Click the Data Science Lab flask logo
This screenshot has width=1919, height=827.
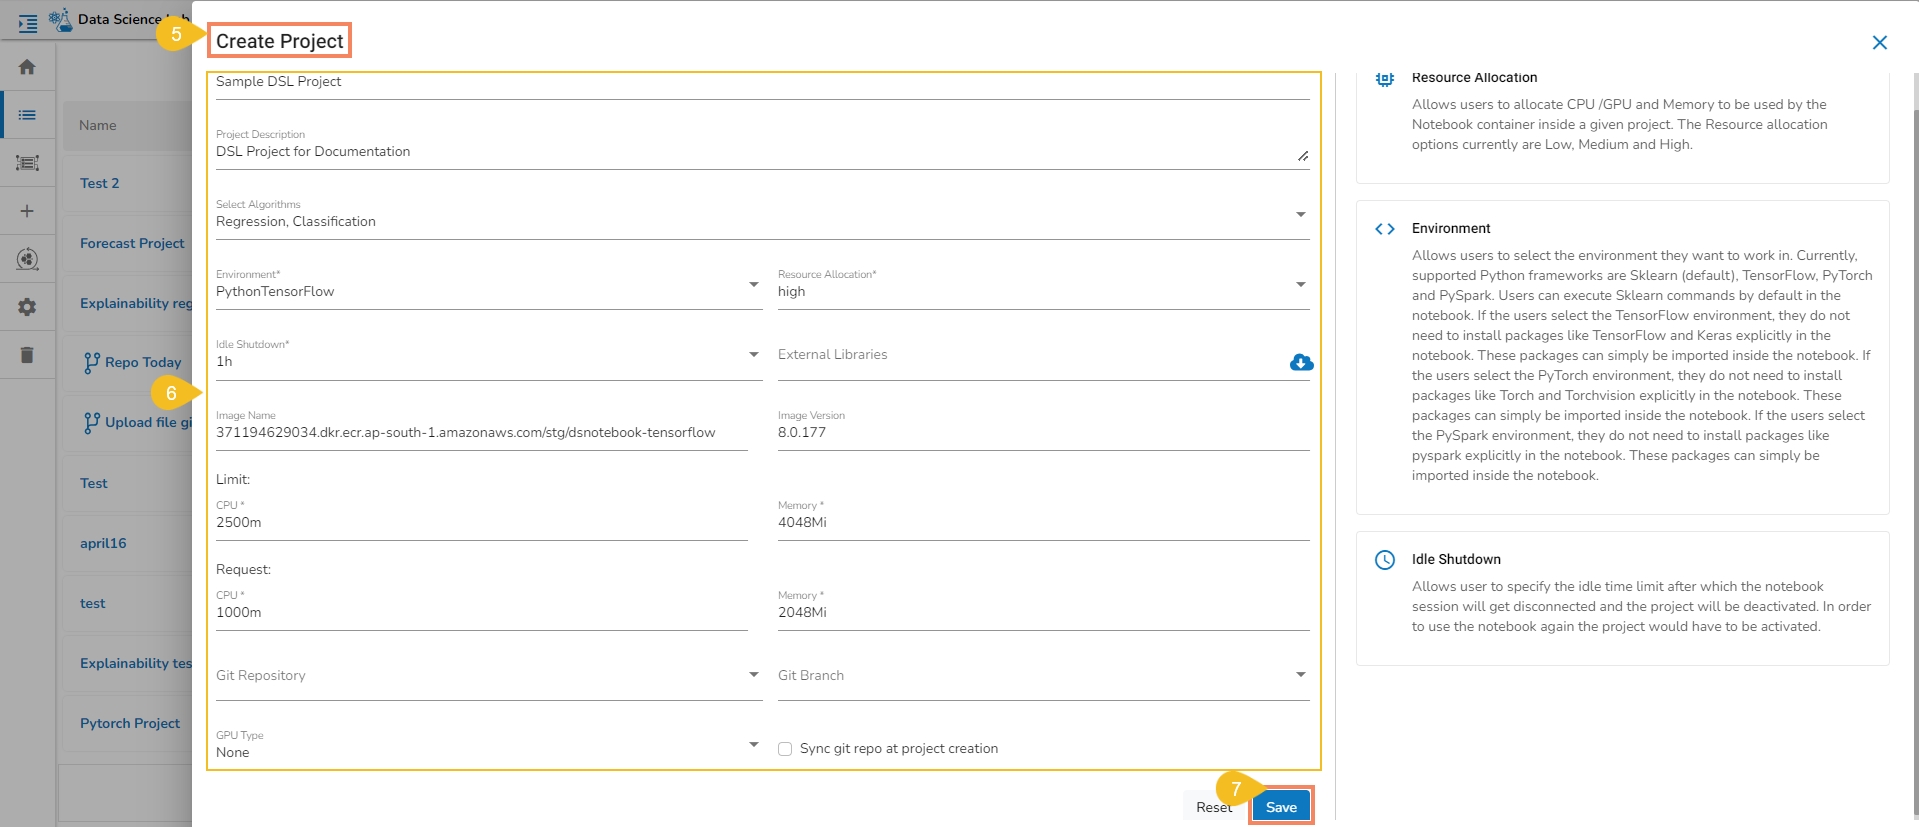coord(60,19)
